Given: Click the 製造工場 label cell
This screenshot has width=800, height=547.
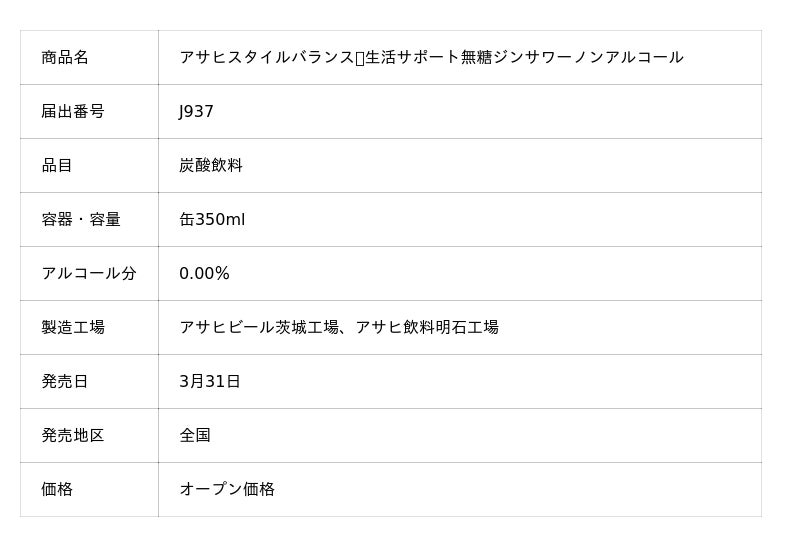Looking at the screenshot, I should click(x=73, y=327).
